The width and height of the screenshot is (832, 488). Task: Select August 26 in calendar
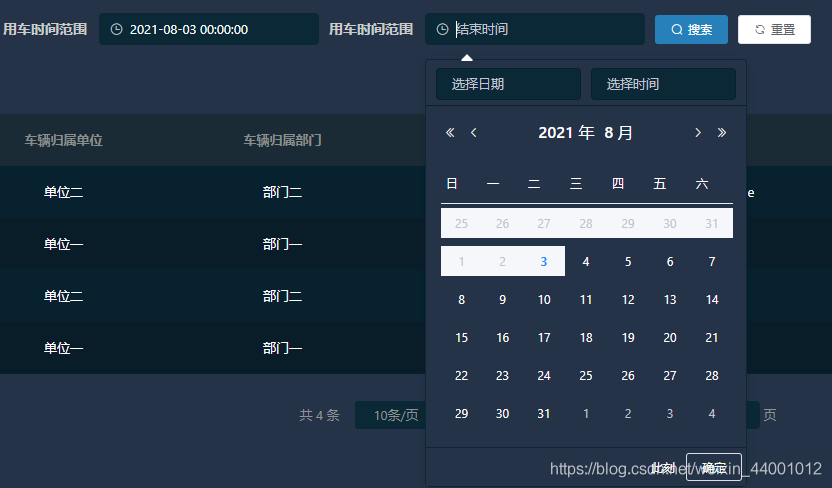pyautogui.click(x=628, y=376)
